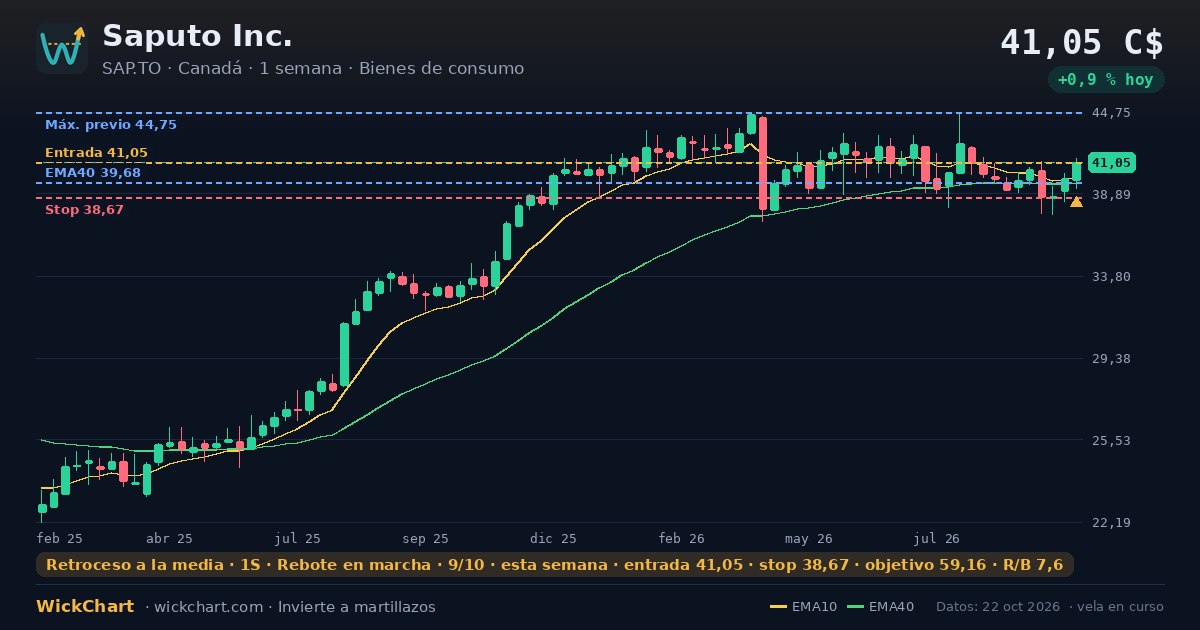The image size is (1200, 630).
Task: Click the green 41,05 price tag on axis
Action: pyautogui.click(x=1111, y=162)
